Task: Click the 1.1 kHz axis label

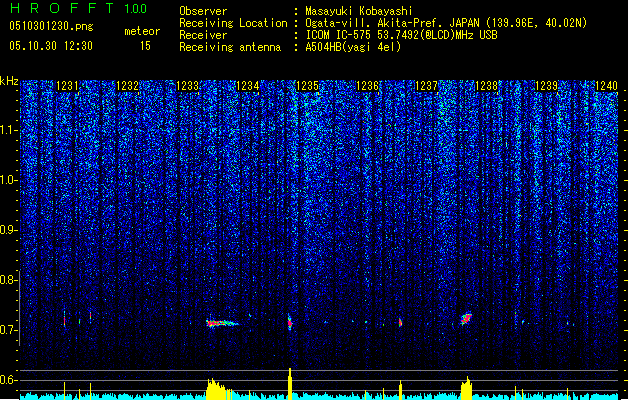Action: pos(8,130)
